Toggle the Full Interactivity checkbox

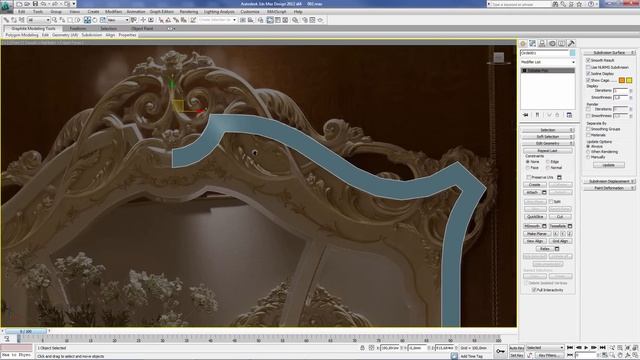point(534,290)
